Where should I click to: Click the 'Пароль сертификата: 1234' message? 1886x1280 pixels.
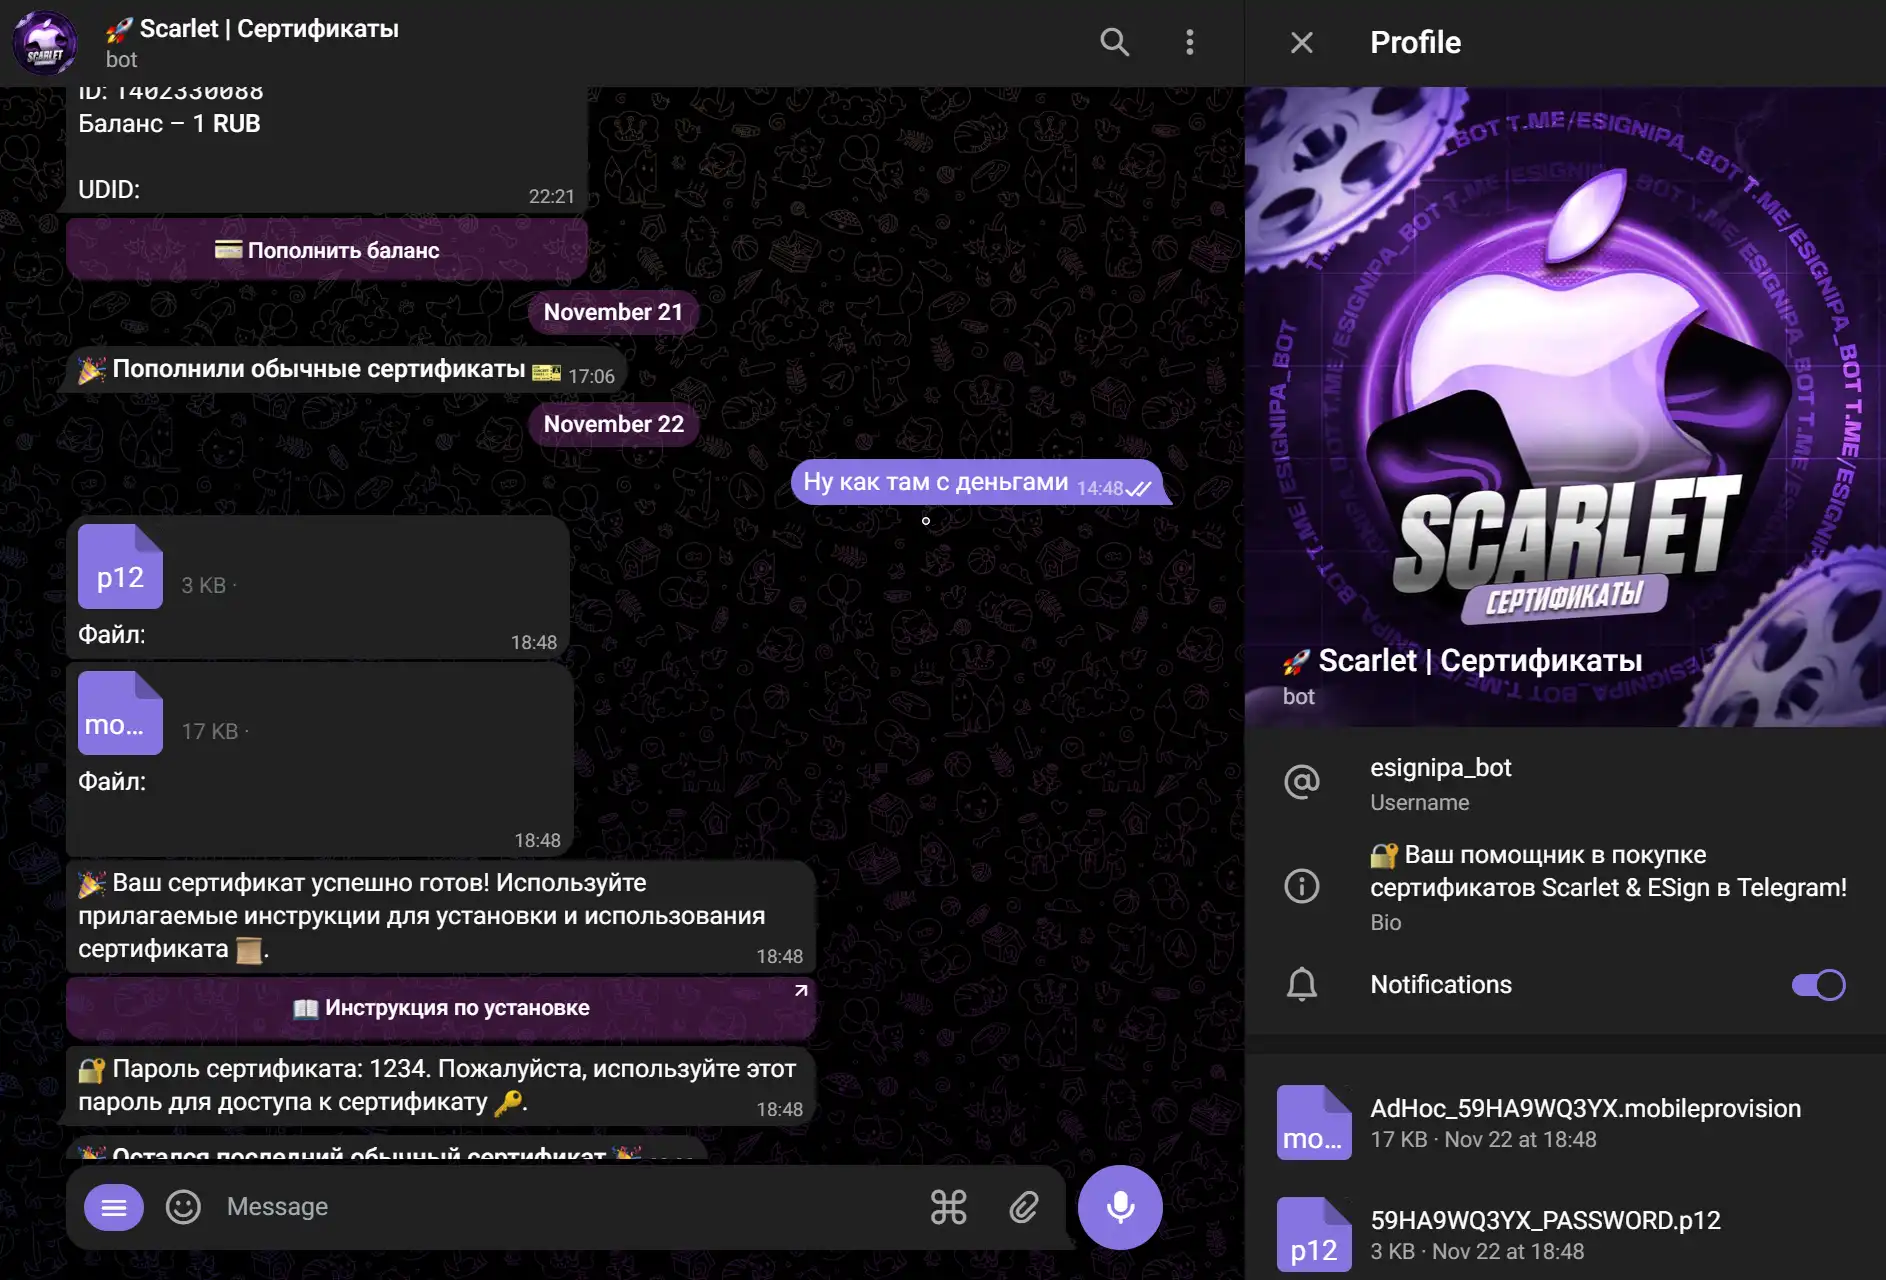(441, 1086)
